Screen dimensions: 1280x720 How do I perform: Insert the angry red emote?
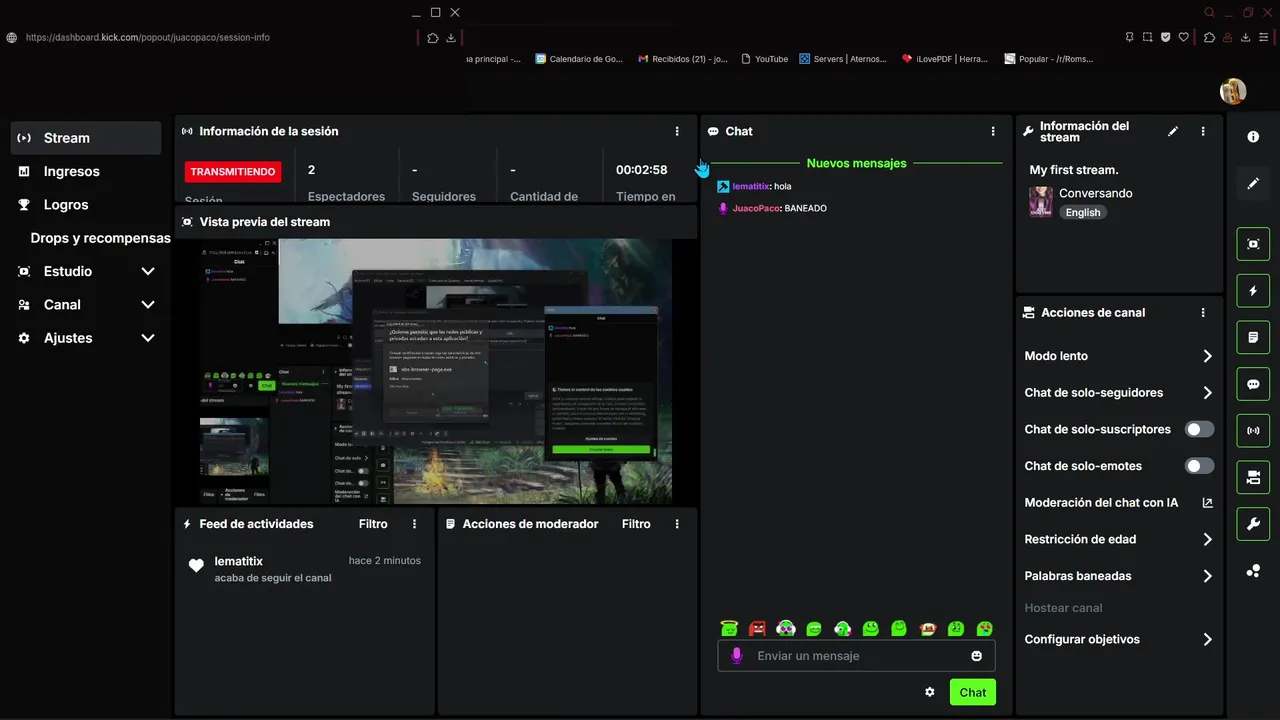pyautogui.click(x=757, y=628)
